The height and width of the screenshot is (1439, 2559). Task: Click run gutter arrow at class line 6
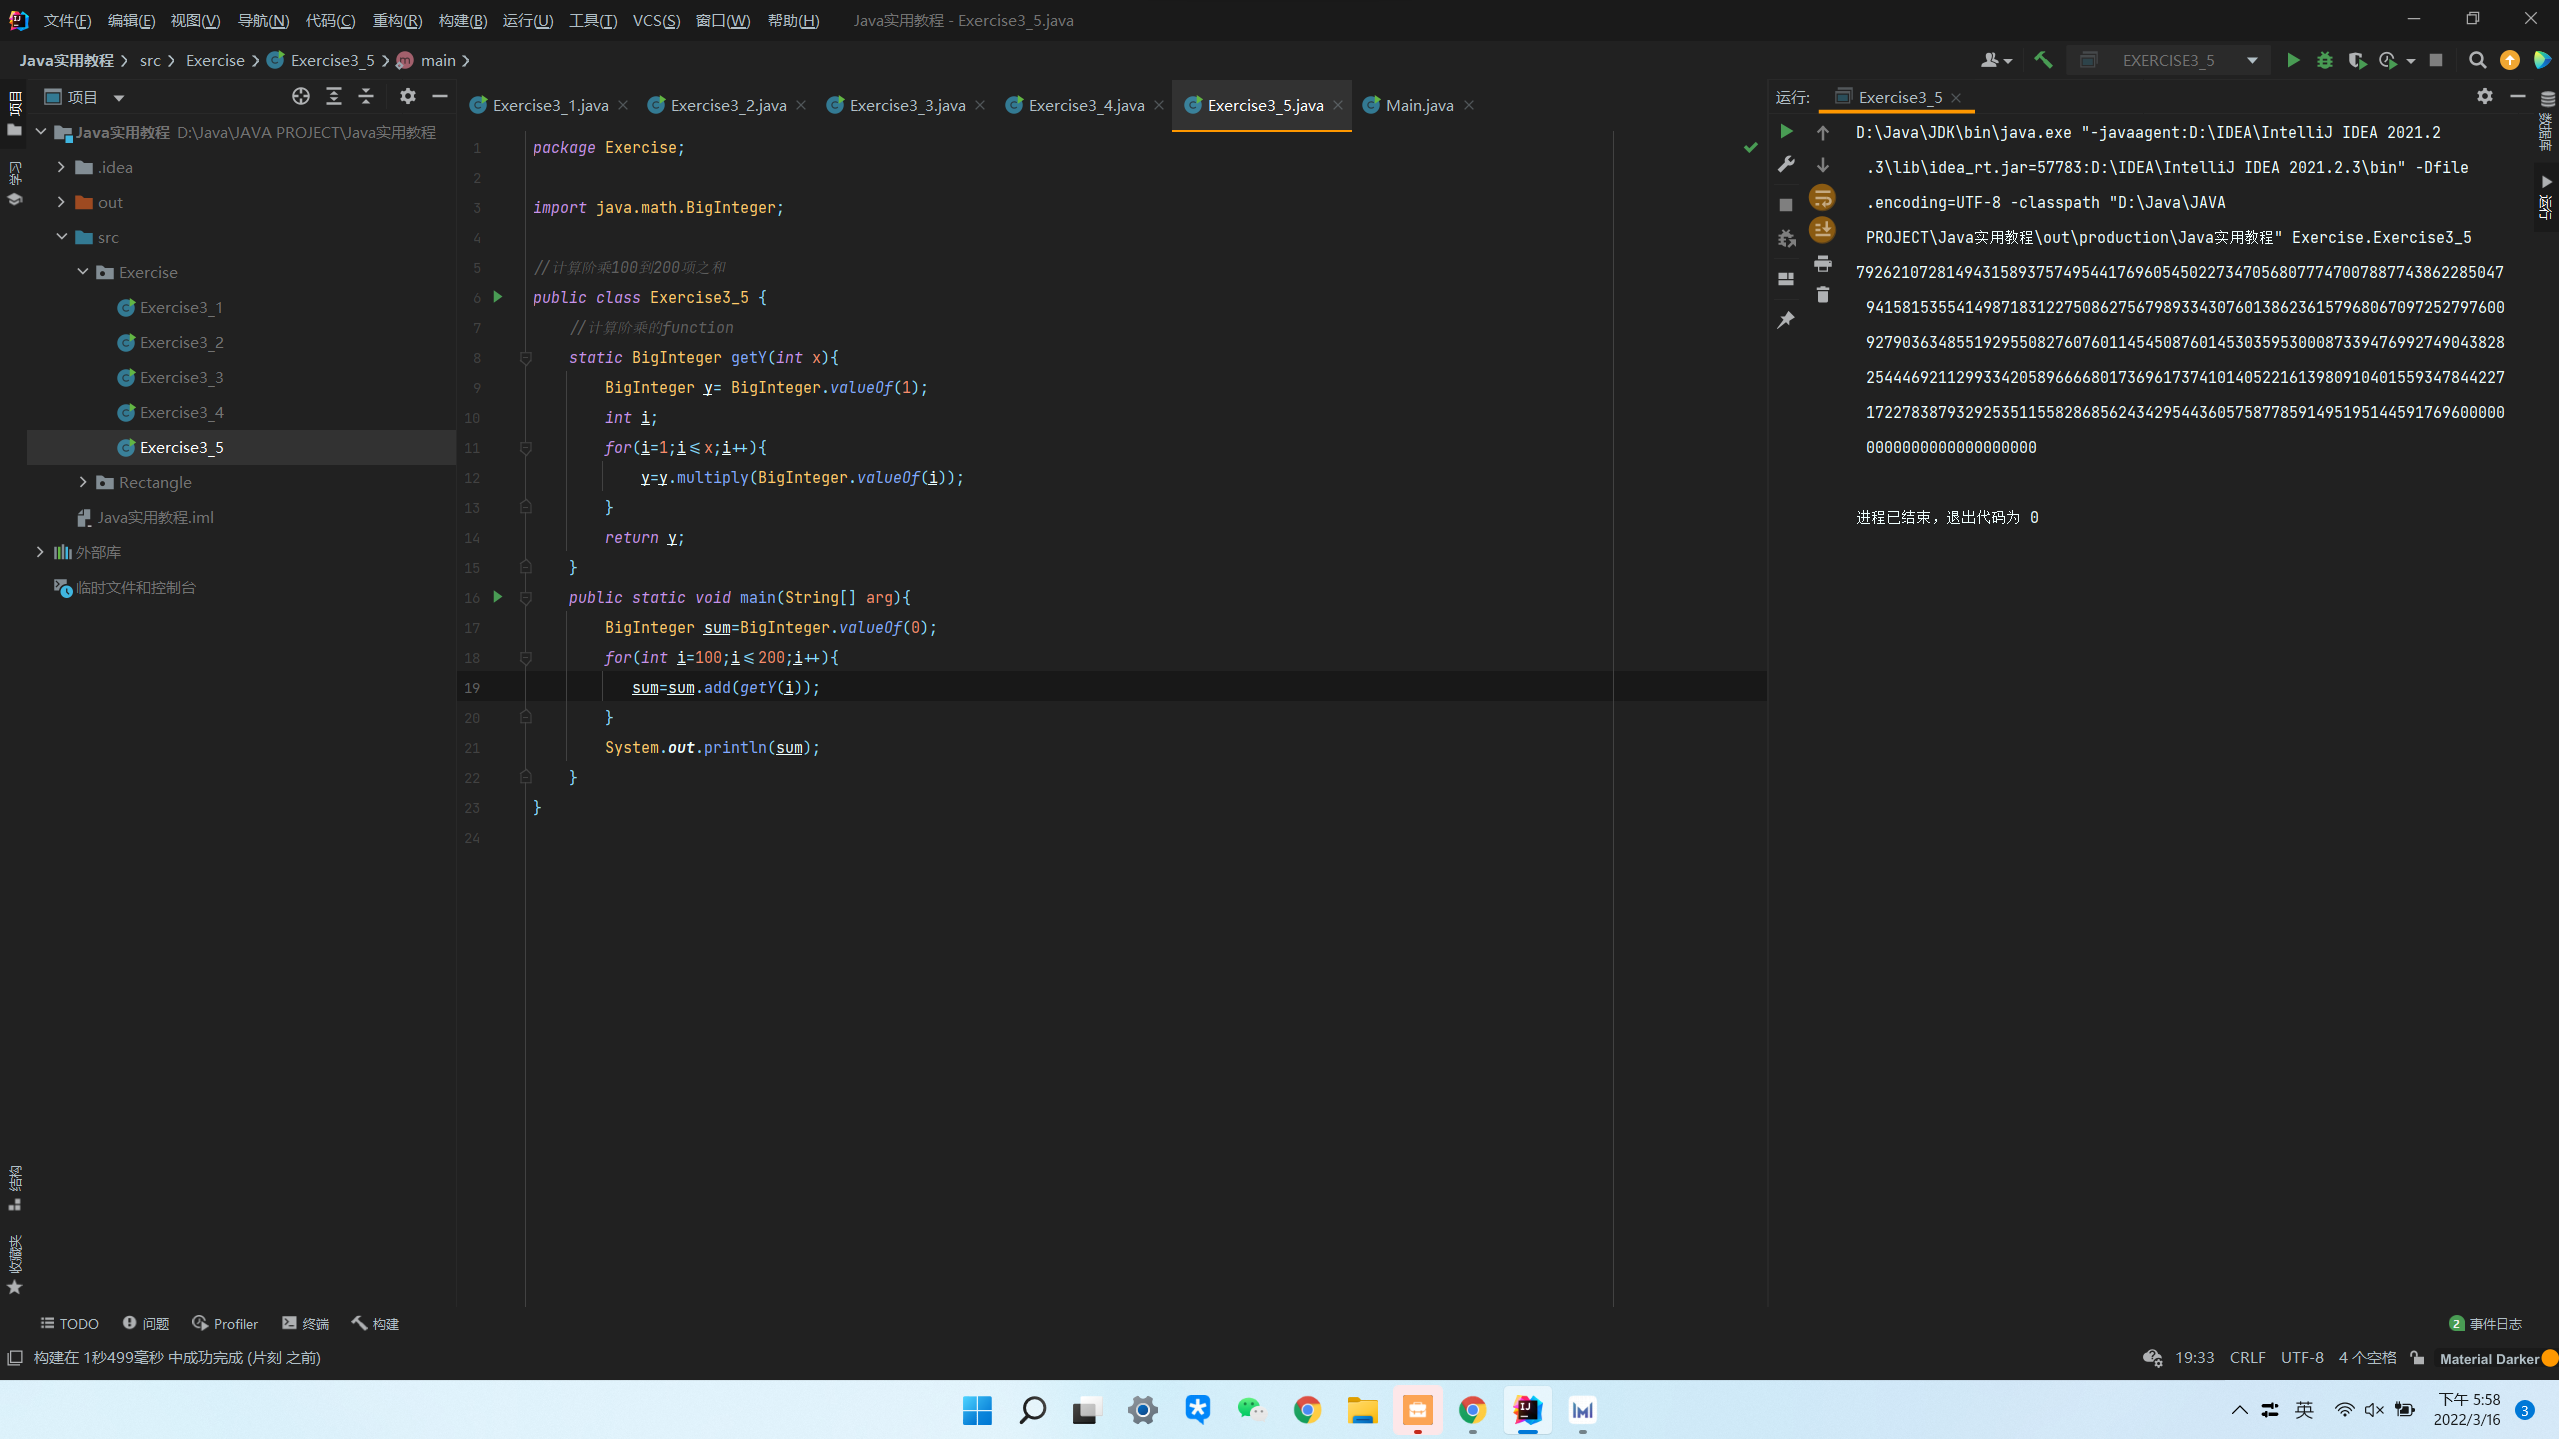(497, 297)
